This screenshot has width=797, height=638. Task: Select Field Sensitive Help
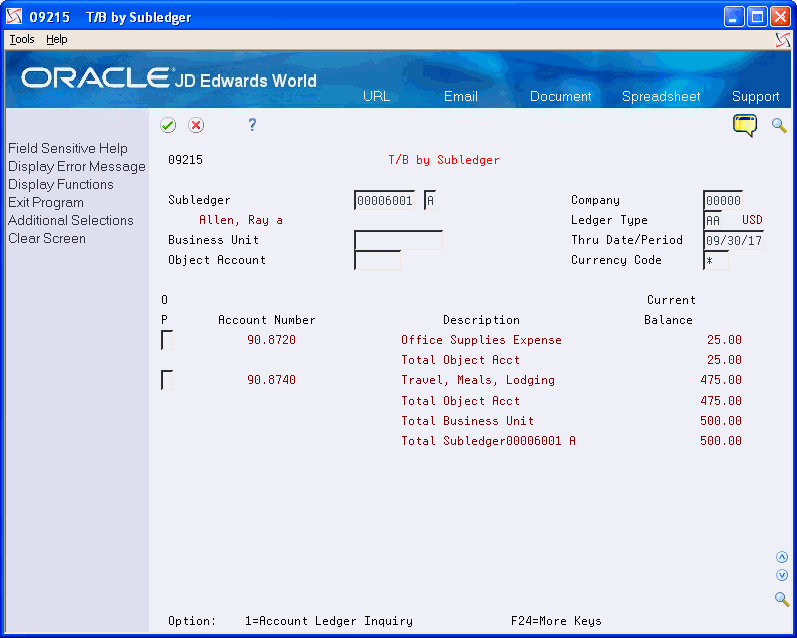pyautogui.click(x=68, y=148)
